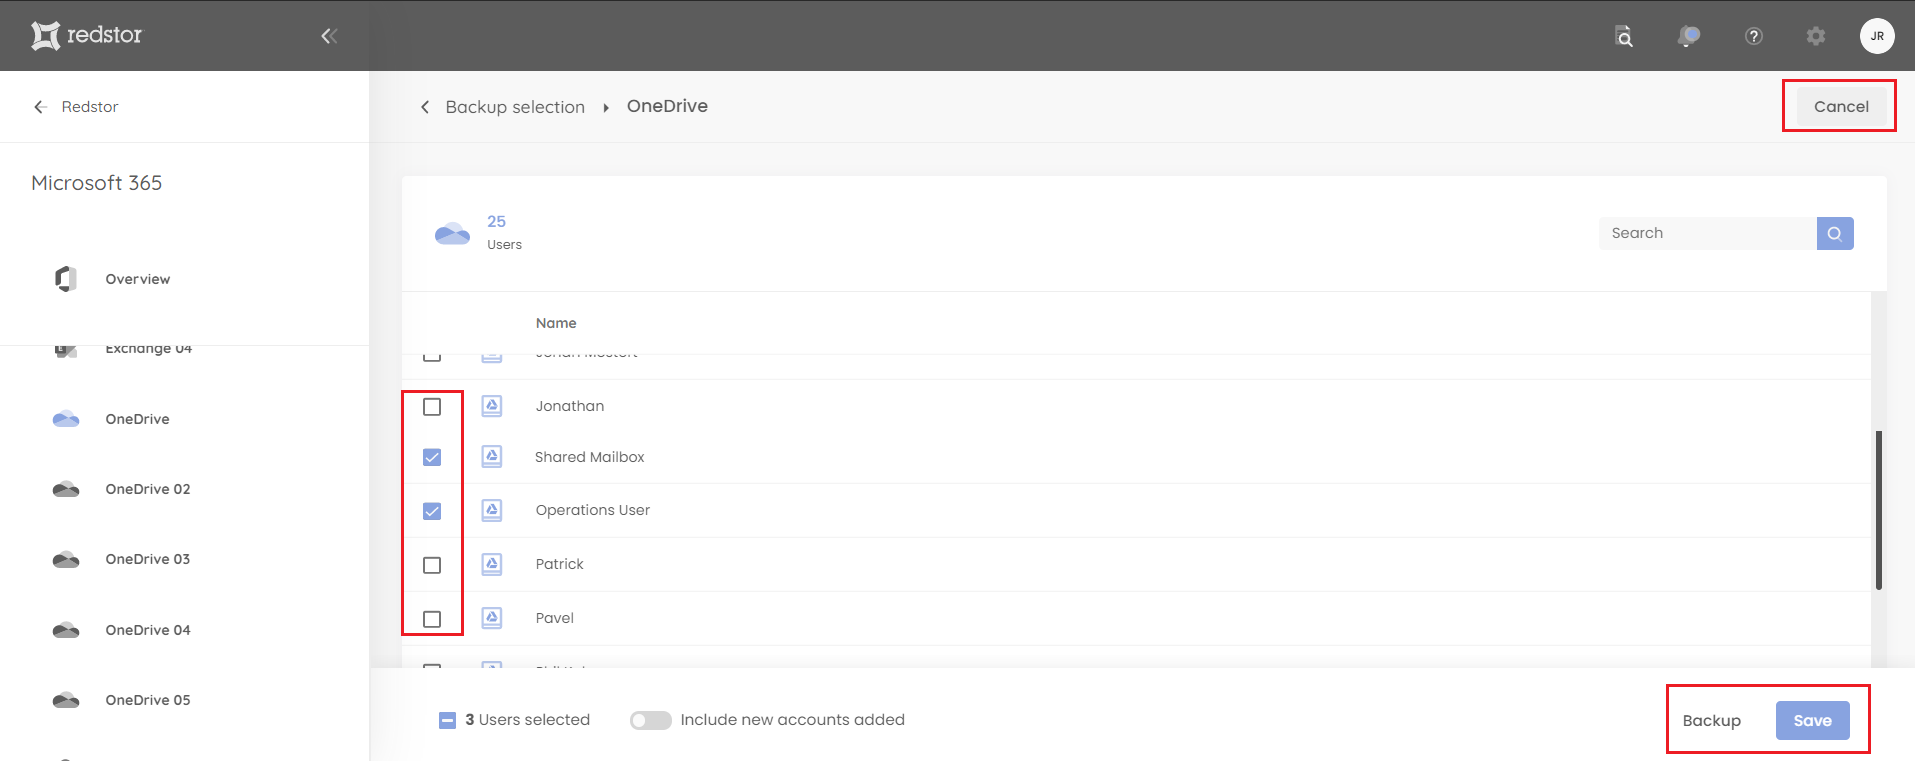Image resolution: width=1915 pixels, height=761 pixels.
Task: Check the Patrick checkbox
Action: (x=432, y=565)
